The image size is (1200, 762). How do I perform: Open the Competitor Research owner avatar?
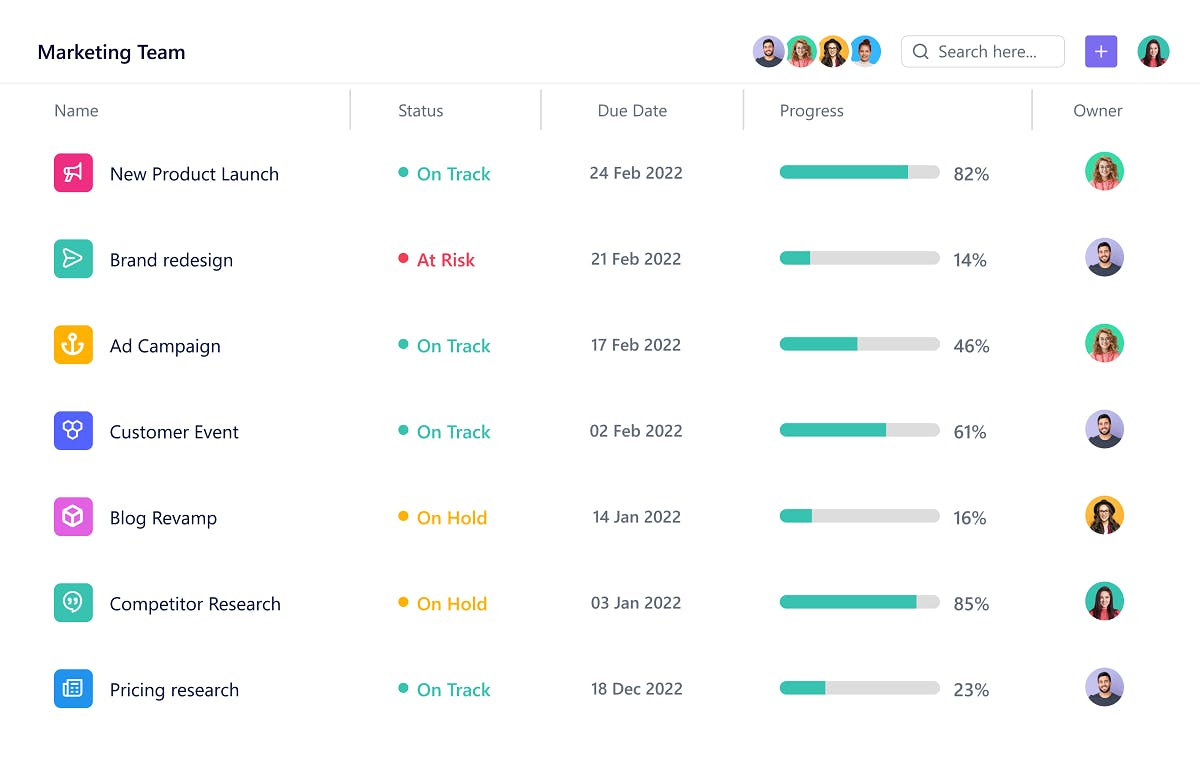point(1104,601)
